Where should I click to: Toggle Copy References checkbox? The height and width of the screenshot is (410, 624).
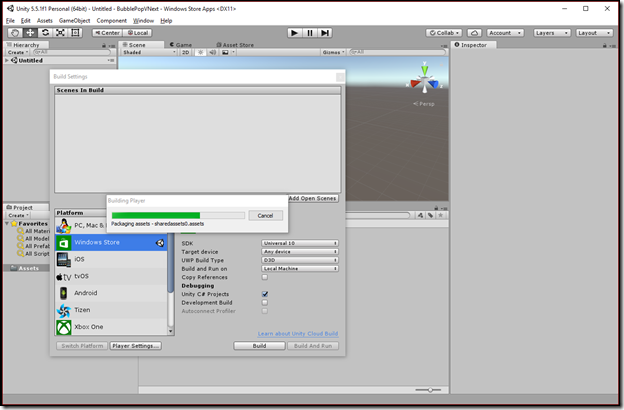(x=265, y=277)
